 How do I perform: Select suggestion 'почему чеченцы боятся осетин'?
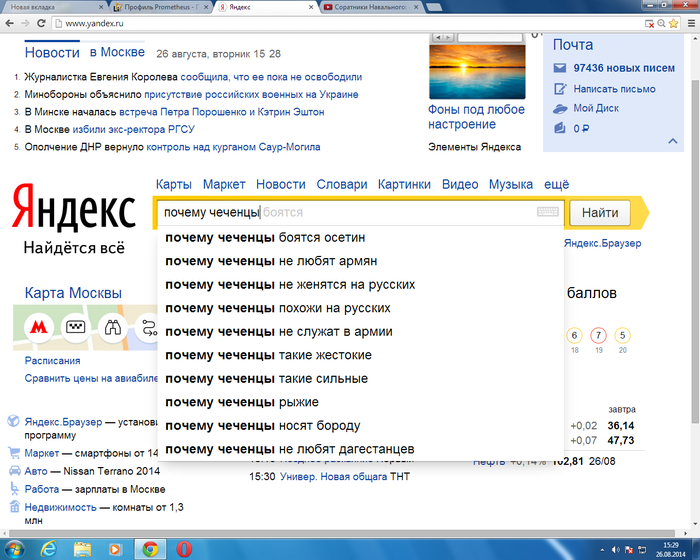(361, 238)
